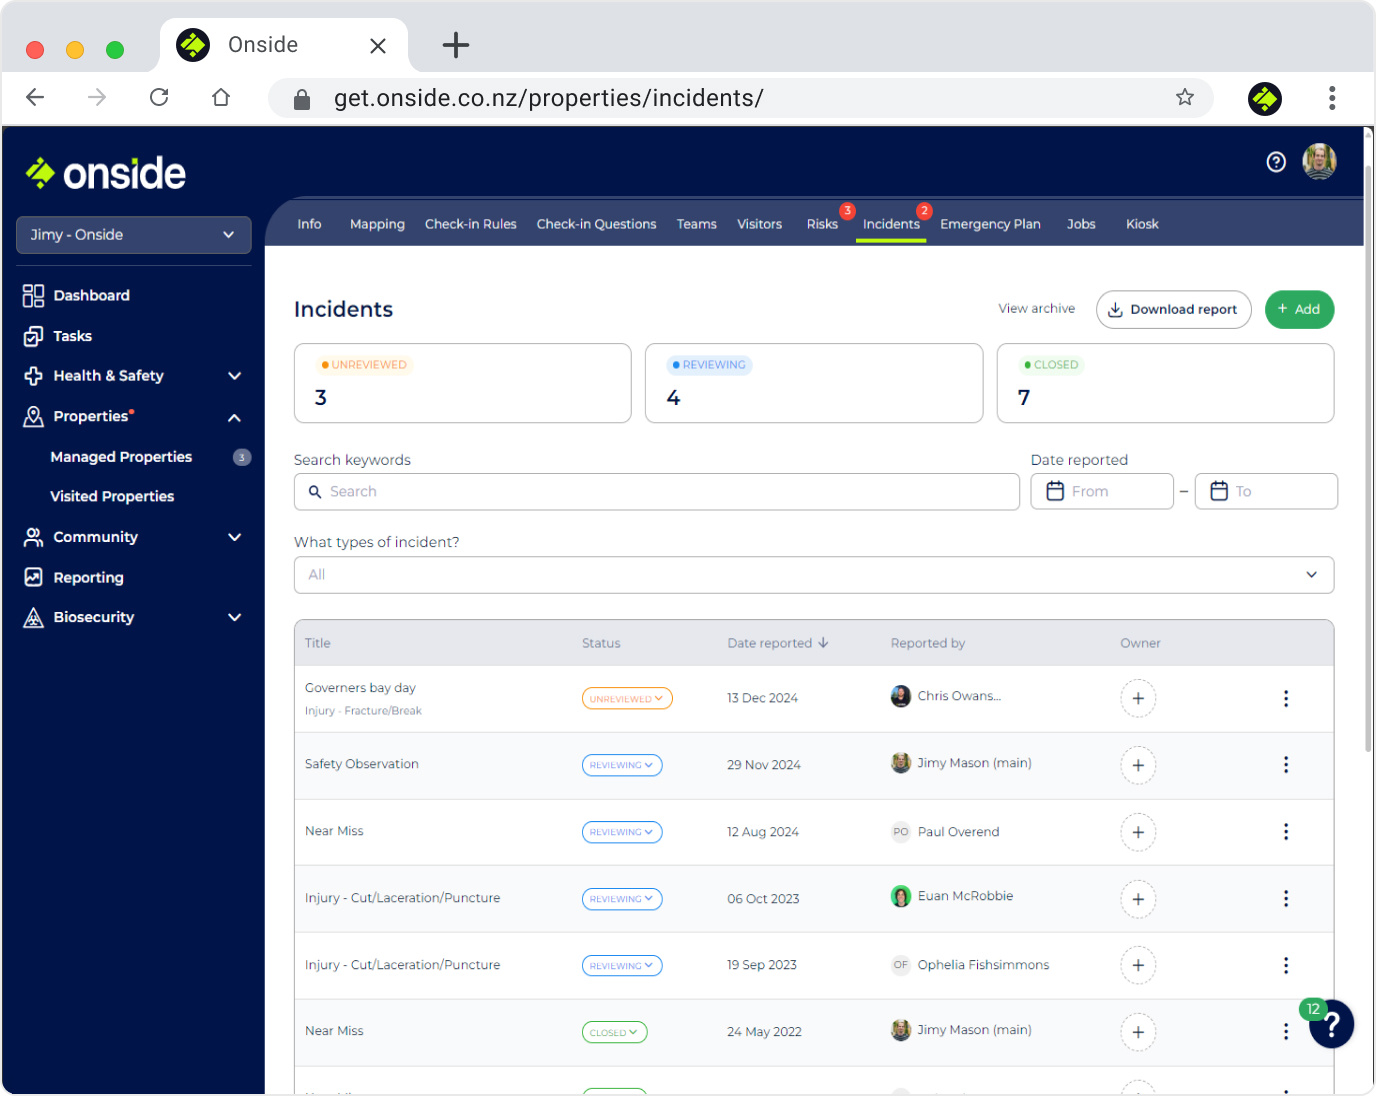Open the support chat bubble showing 12 notifications

click(x=1331, y=1024)
